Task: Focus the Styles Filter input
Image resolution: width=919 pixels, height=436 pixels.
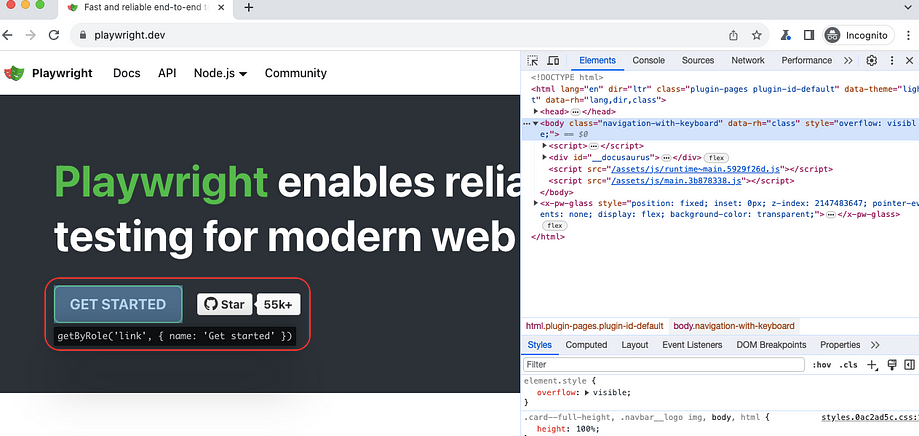Action: 664,365
